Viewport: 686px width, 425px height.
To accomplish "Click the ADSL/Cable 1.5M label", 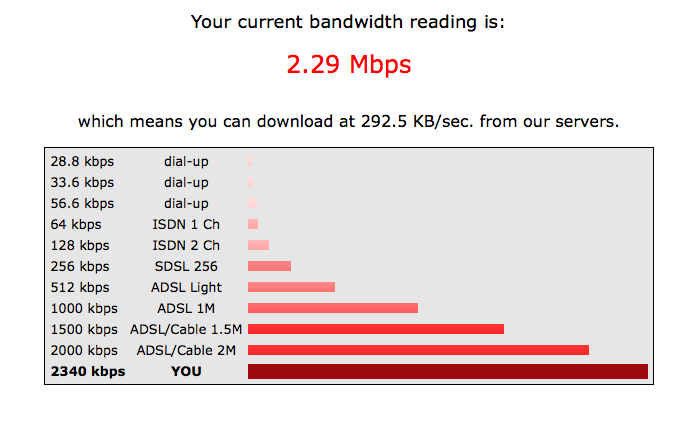I will click(x=186, y=329).
